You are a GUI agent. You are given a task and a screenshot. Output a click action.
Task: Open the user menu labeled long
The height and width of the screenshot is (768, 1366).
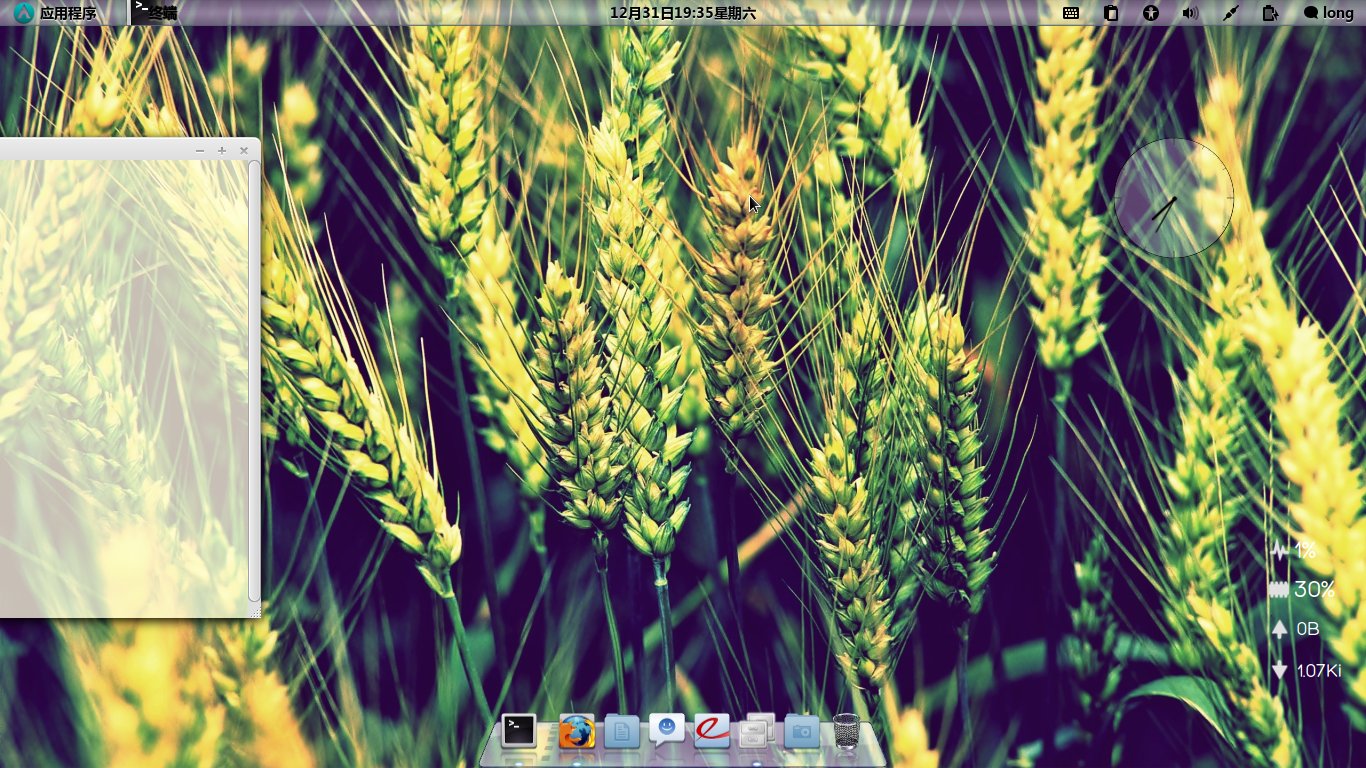[1329, 13]
